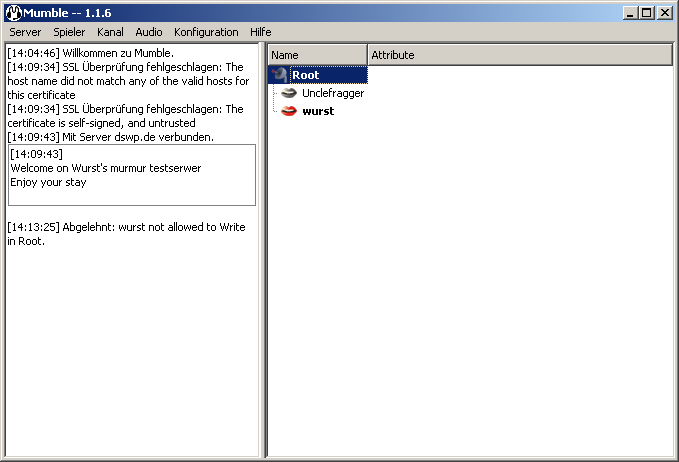
Task: Click the Root channel icon
Action: (x=280, y=74)
